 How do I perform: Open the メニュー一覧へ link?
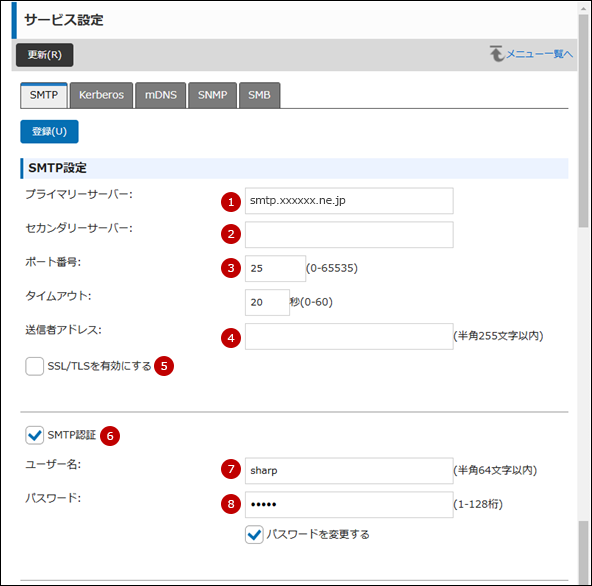click(540, 54)
